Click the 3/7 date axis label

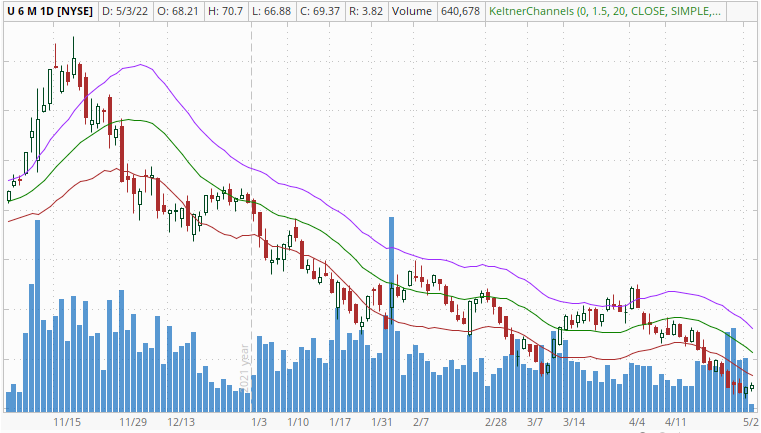(535, 422)
